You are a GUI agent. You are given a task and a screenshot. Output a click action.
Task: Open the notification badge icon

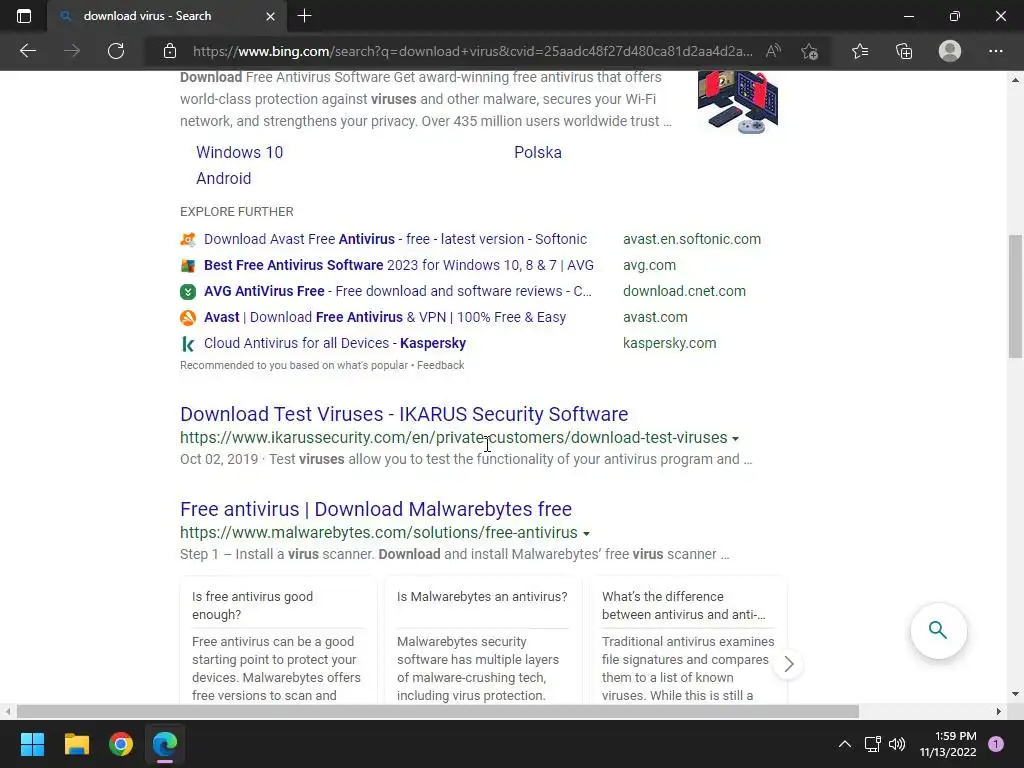click(x=996, y=744)
